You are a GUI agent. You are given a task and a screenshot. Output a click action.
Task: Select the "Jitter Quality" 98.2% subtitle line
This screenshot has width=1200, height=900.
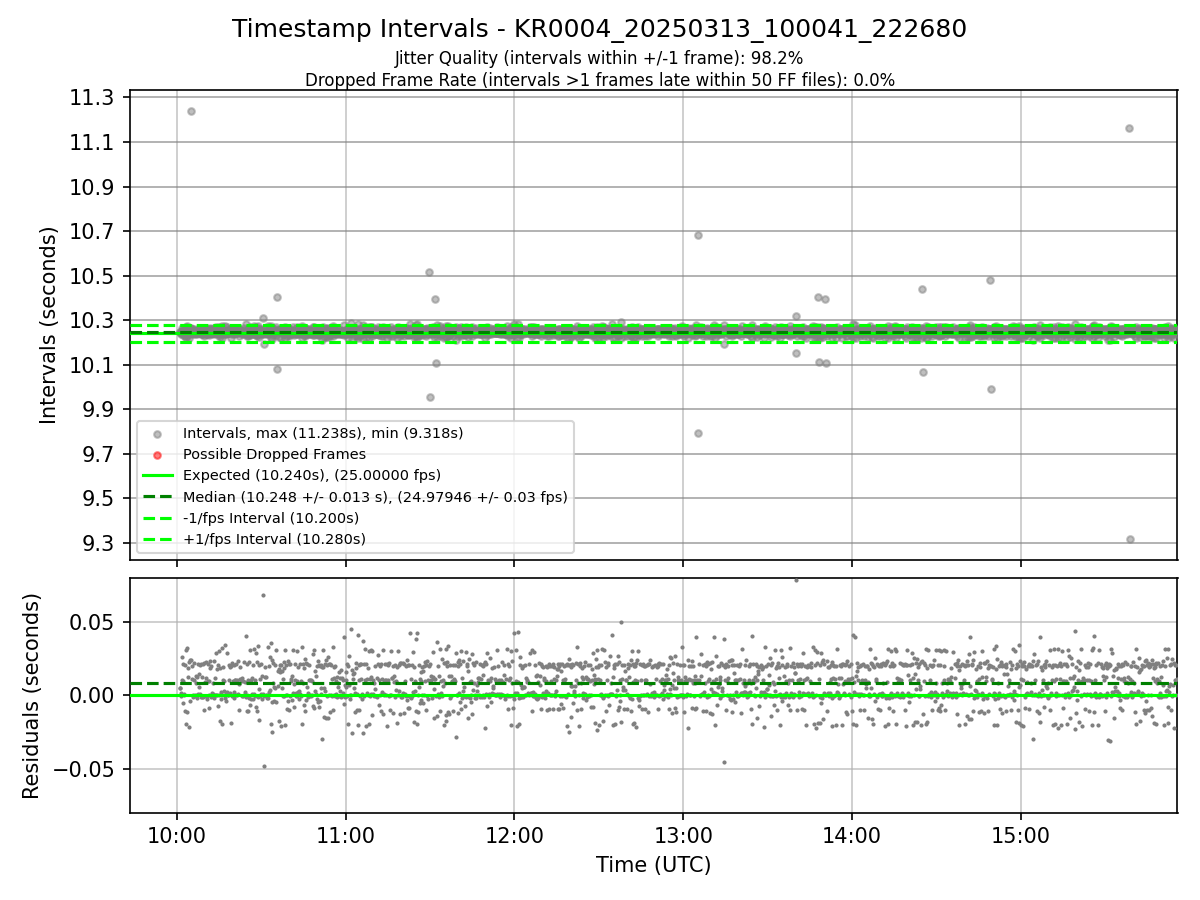599,58
